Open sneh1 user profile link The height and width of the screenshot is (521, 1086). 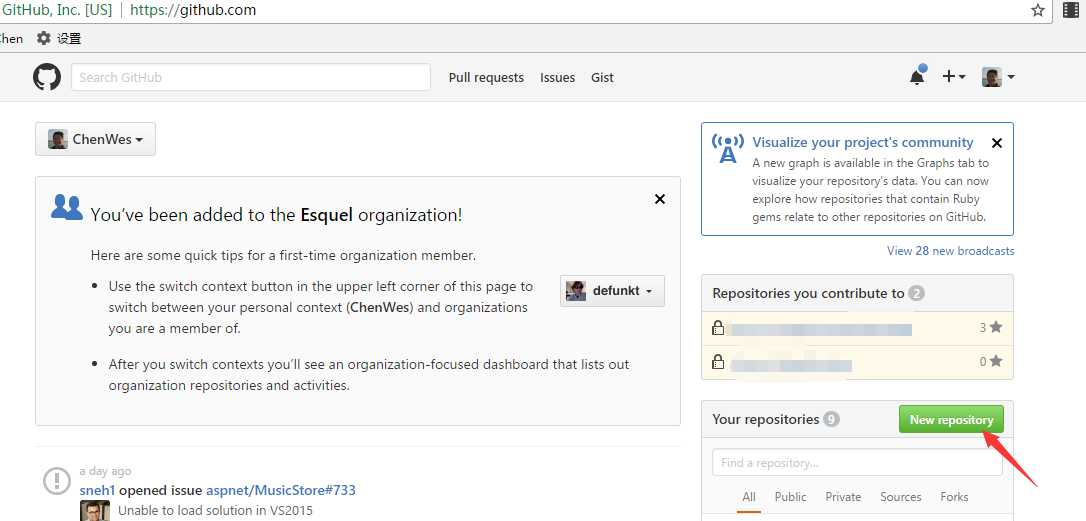pos(98,491)
